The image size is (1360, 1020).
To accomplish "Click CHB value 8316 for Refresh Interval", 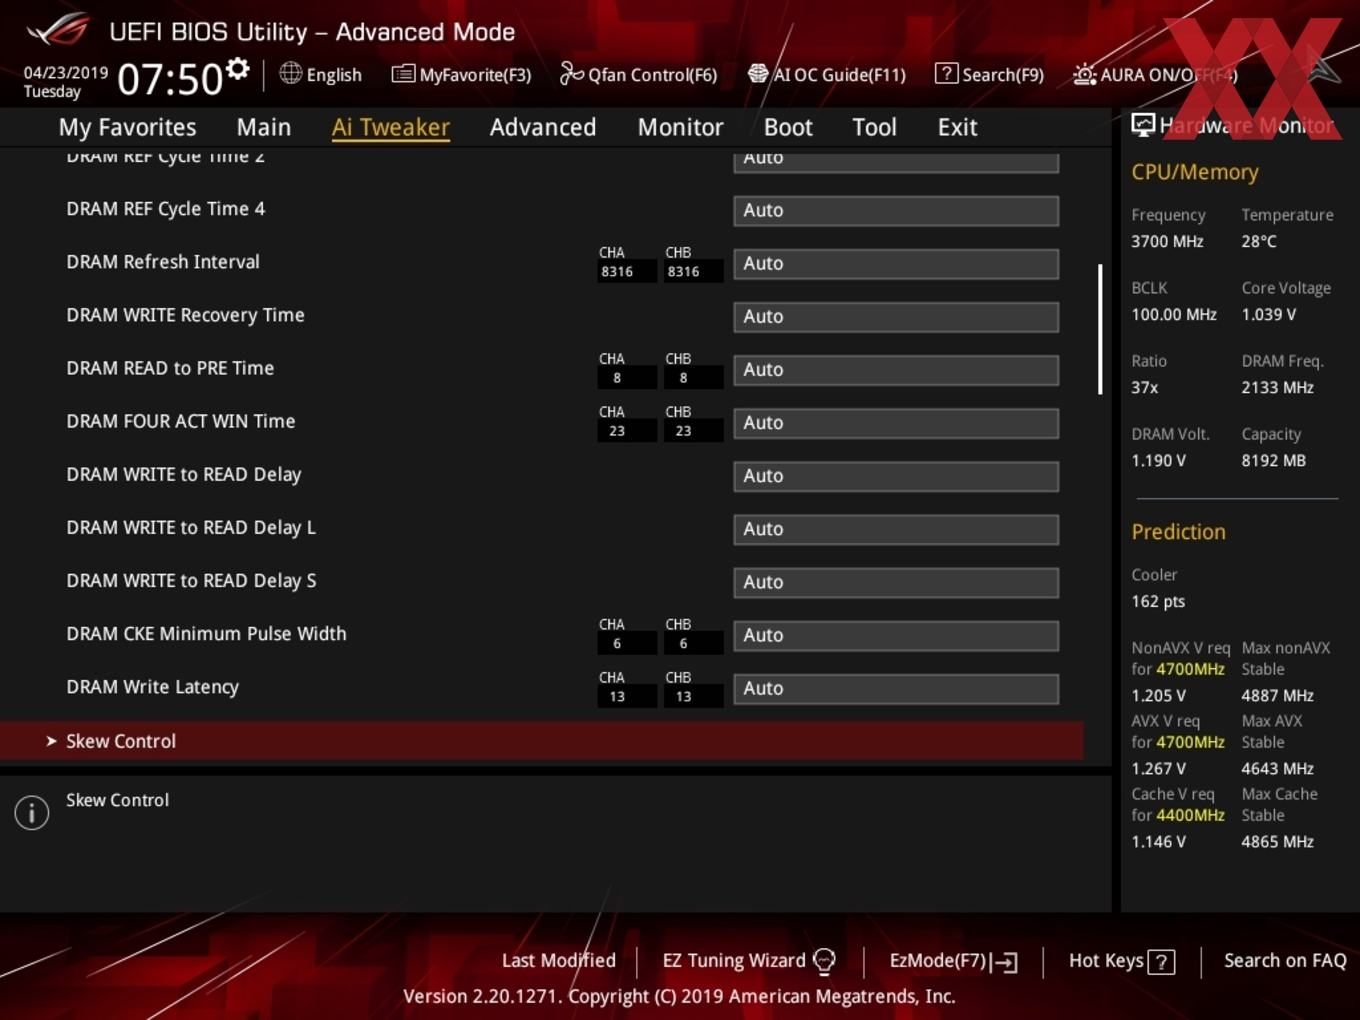I will (693, 272).
